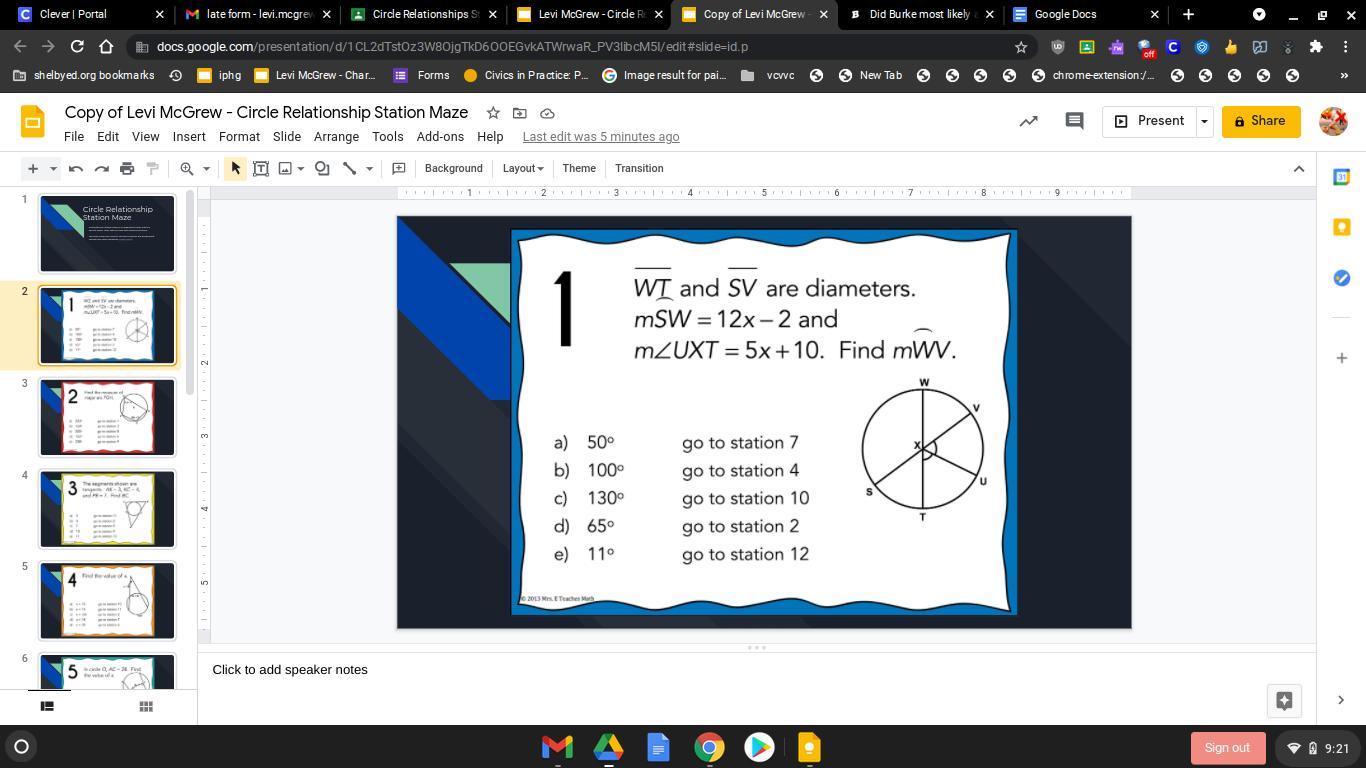Screen dimensions: 1366x768
Task: Expand the zoom level dropdown arrow
Action: click(x=207, y=168)
